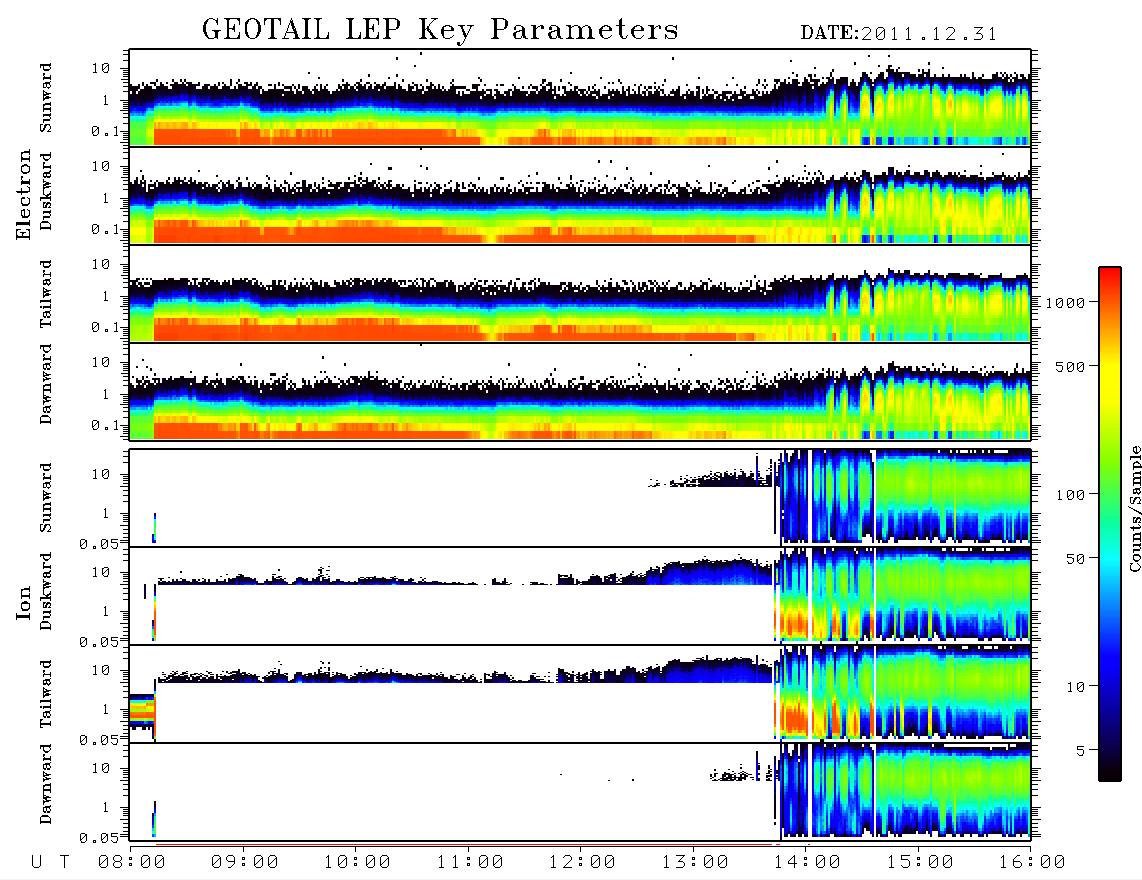Click the Ion Sunward spectrogram panel
The image size is (1142, 880).
(x=580, y=498)
